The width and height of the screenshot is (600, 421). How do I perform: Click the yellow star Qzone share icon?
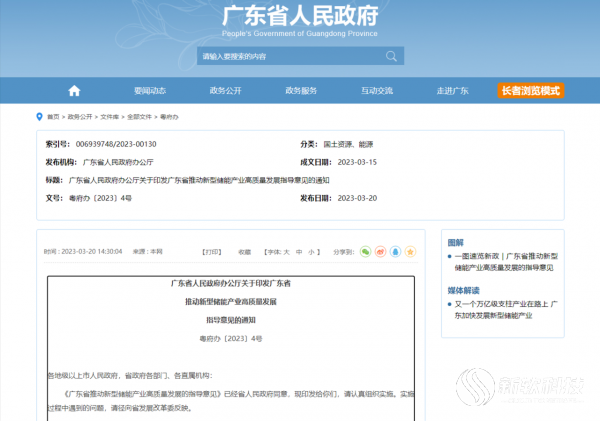coord(411,251)
